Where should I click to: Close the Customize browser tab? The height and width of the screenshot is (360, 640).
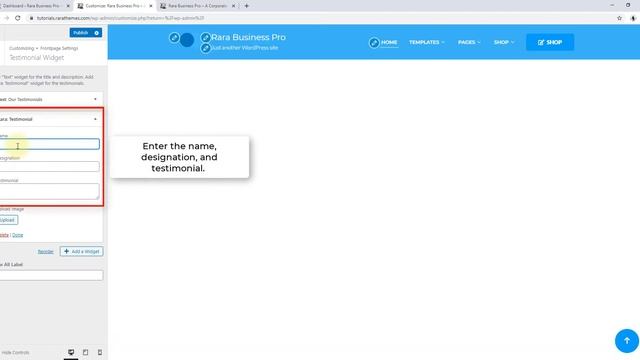pos(151,6)
